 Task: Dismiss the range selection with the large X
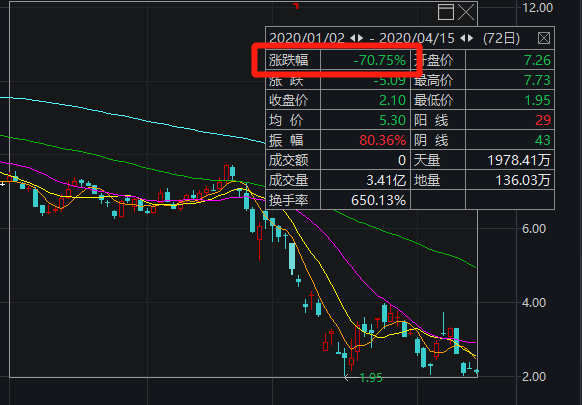(466, 12)
